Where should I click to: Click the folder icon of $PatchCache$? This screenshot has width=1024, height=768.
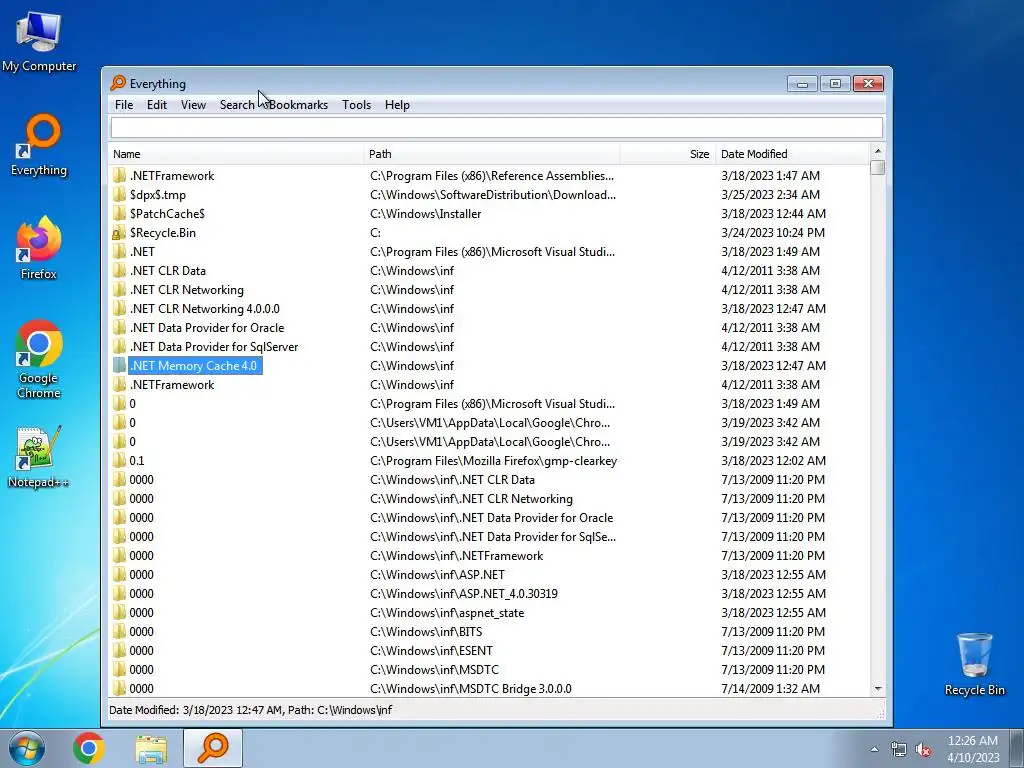tap(118, 214)
